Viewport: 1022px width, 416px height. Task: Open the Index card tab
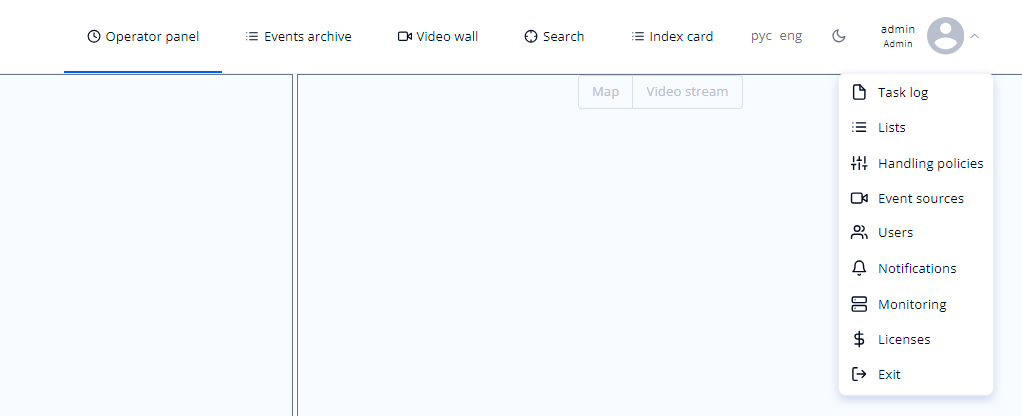pos(672,37)
